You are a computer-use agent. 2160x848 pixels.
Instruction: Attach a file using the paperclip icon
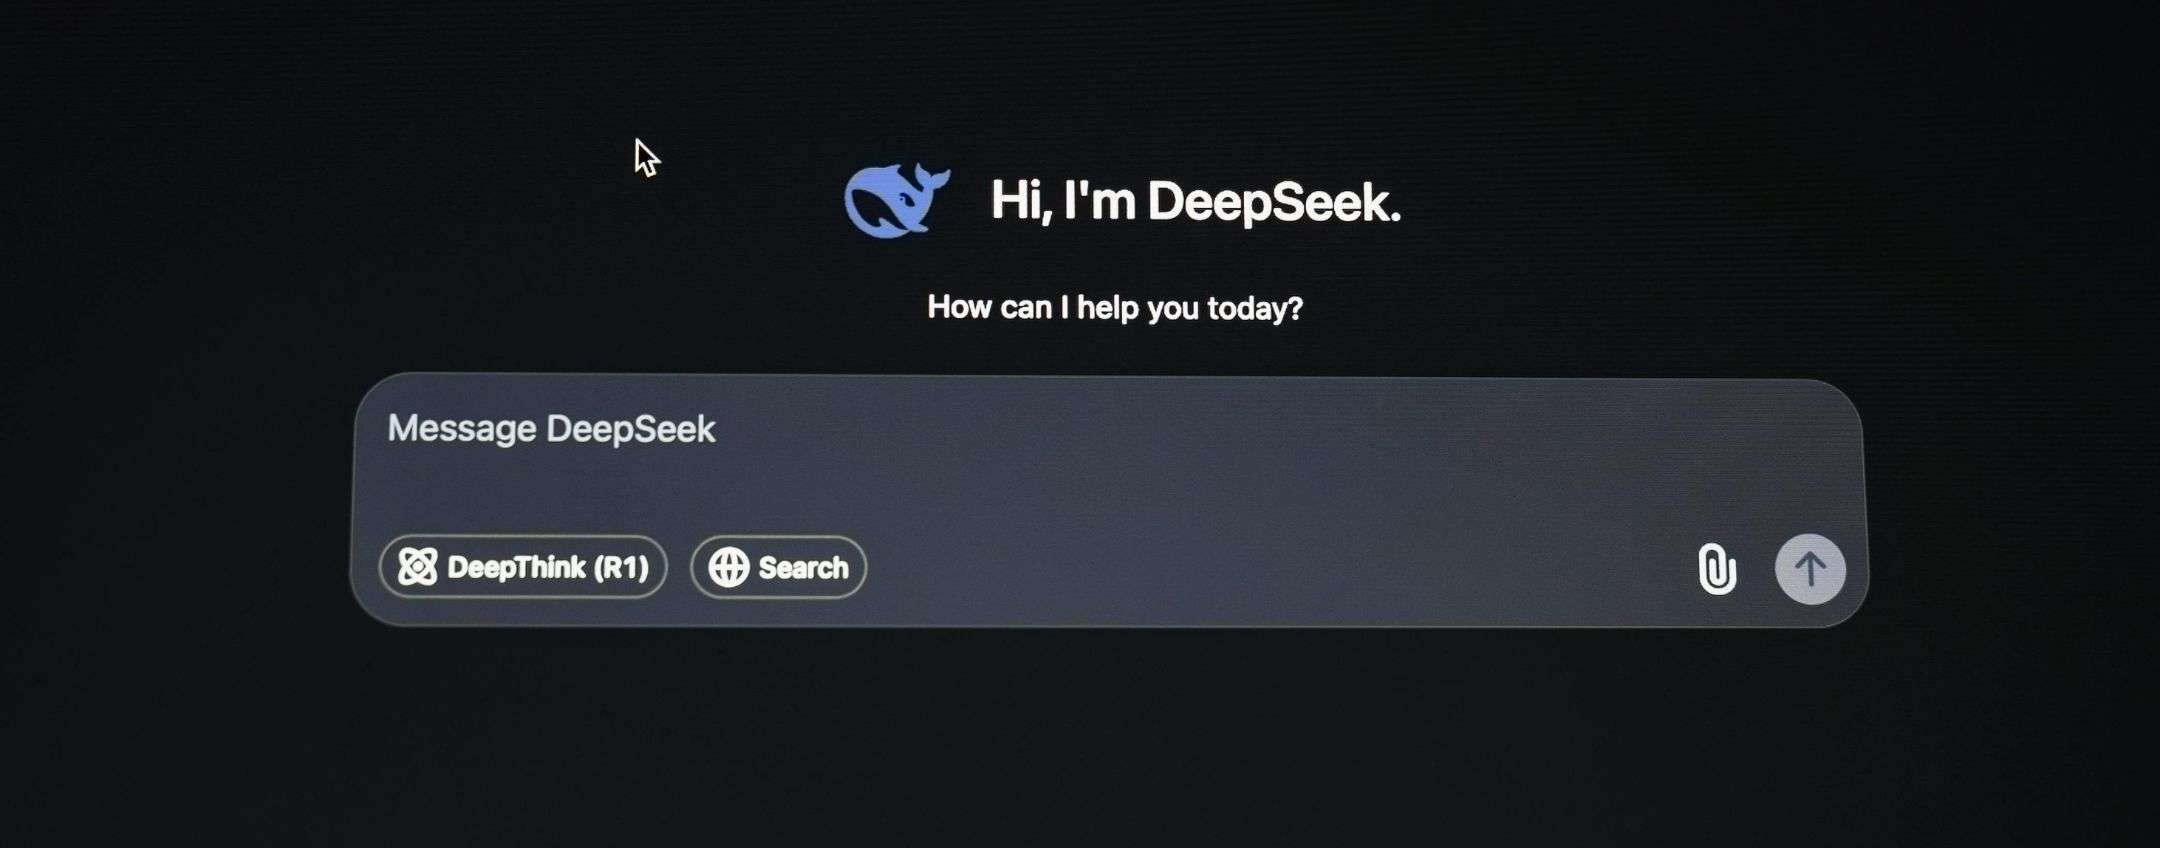[x=1717, y=569]
